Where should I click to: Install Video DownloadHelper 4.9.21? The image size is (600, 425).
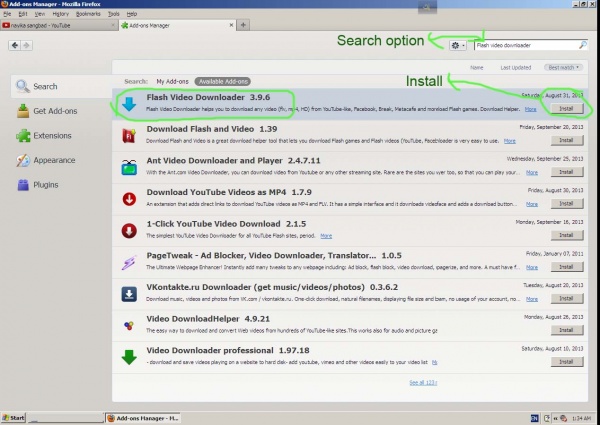coord(567,330)
